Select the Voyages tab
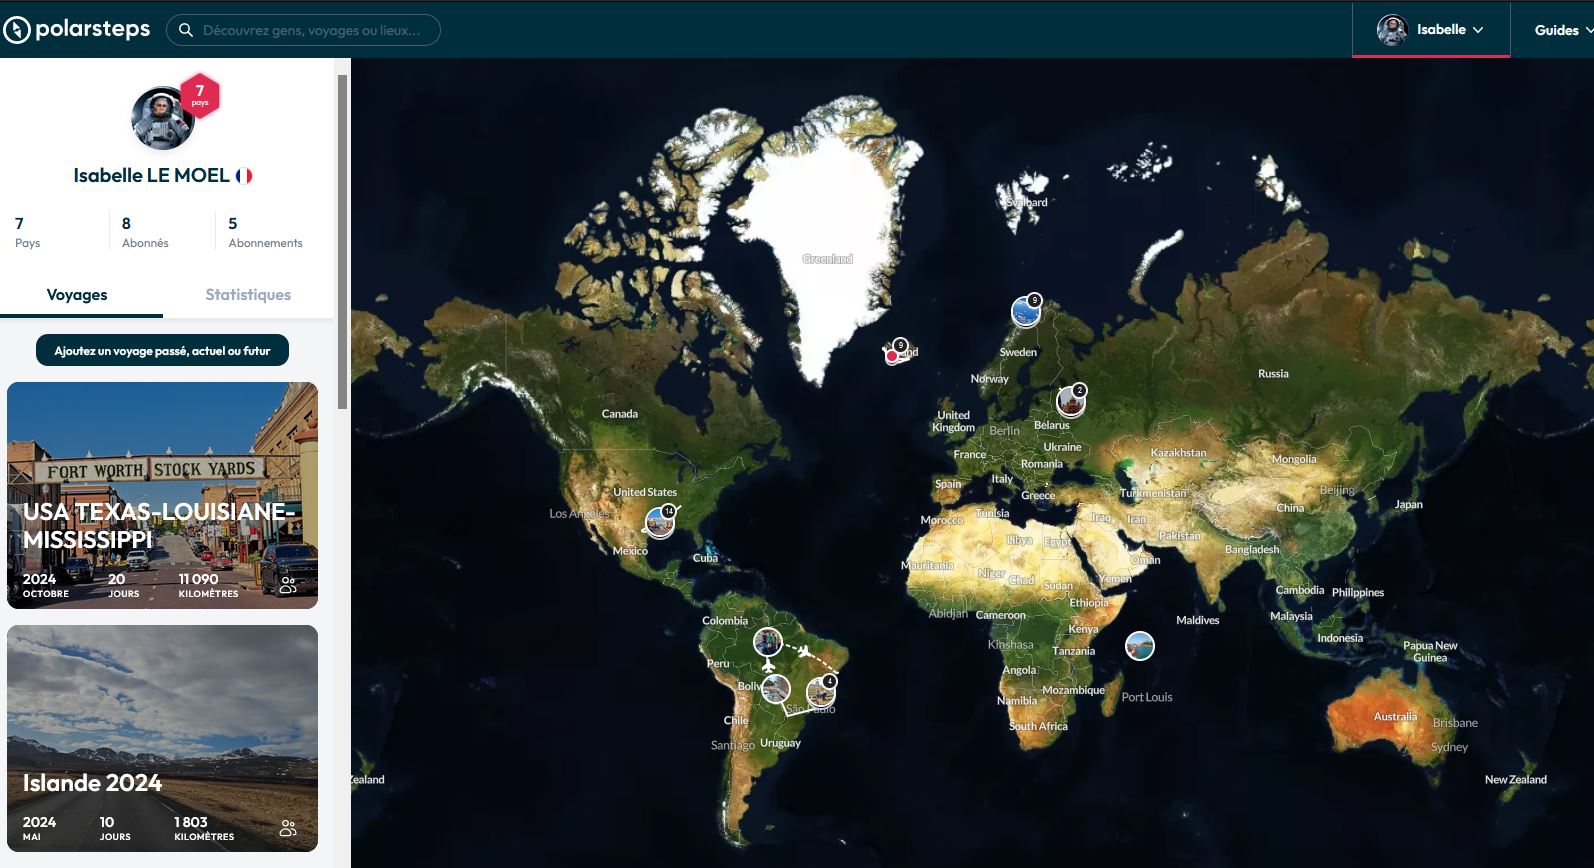1594x868 pixels. [x=77, y=295]
